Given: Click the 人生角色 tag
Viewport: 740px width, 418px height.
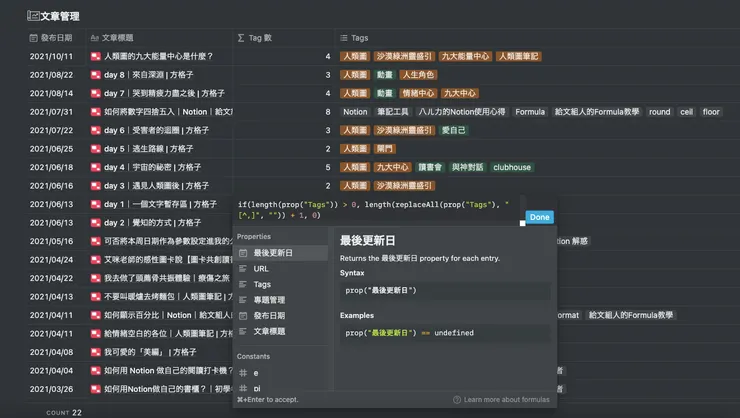Looking at the screenshot, I should pos(418,75).
